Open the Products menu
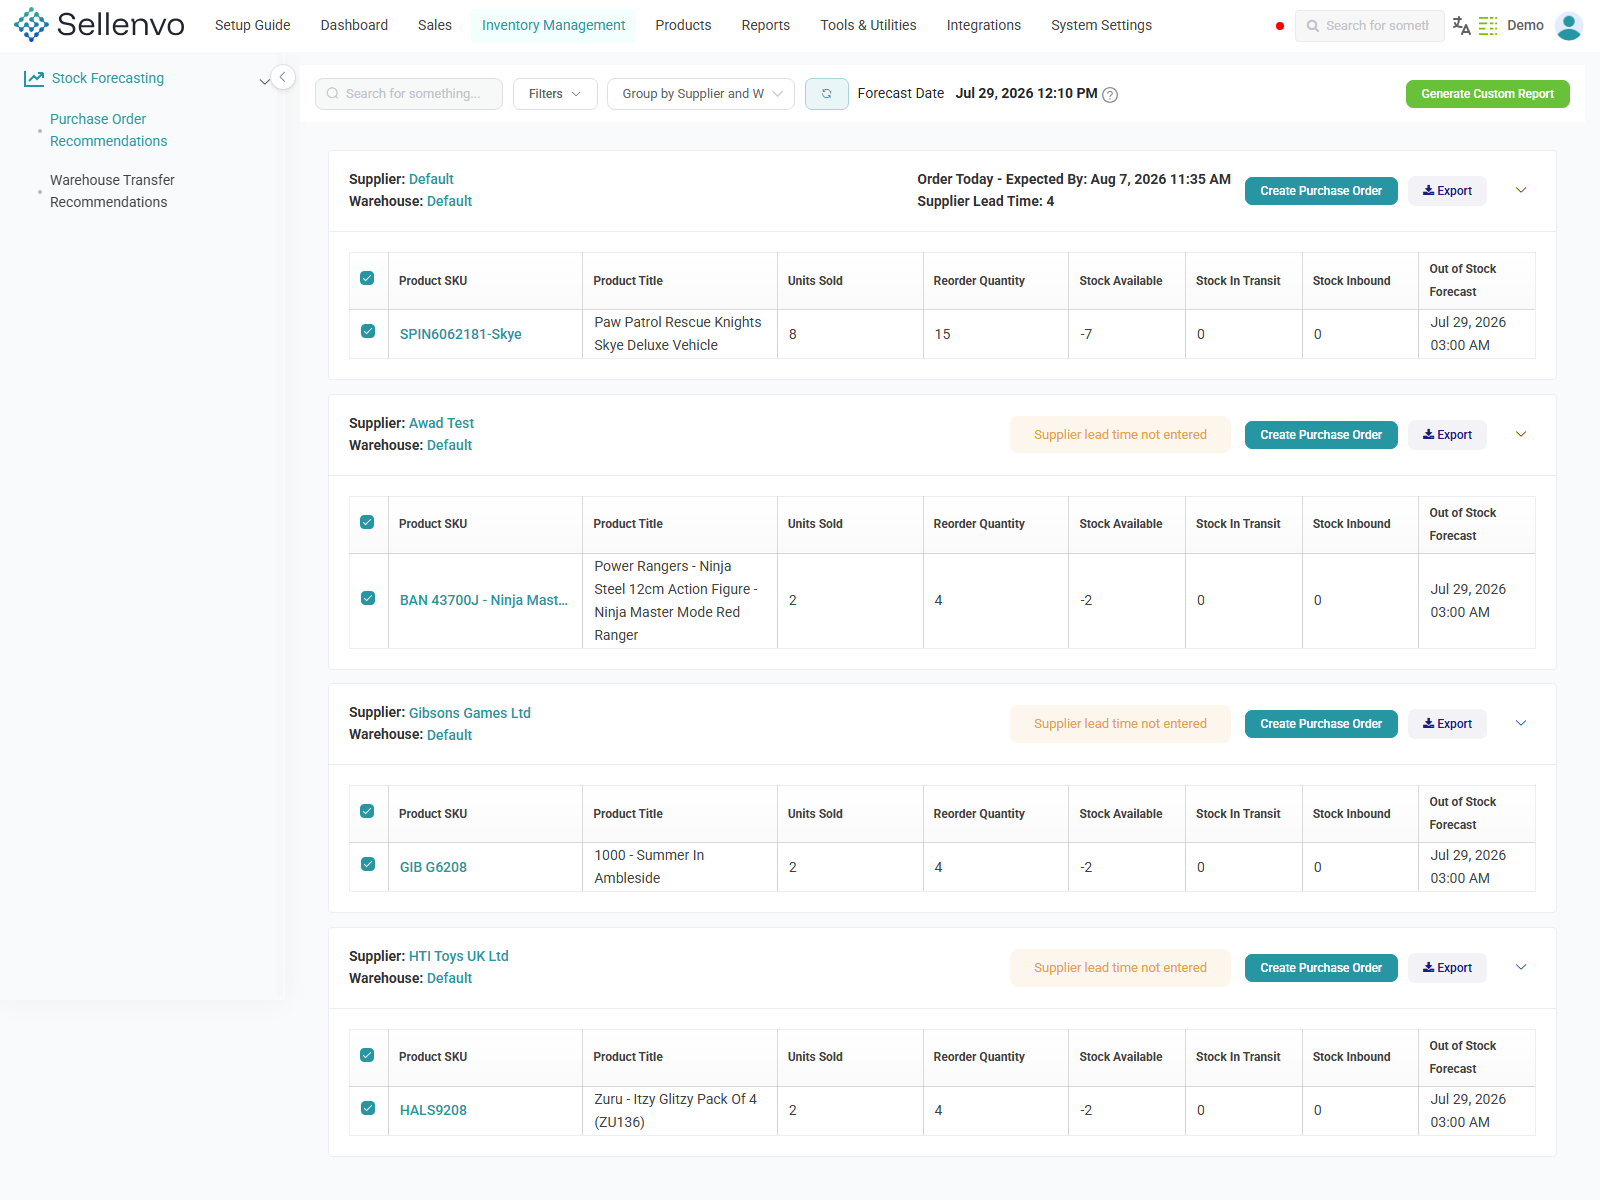The height and width of the screenshot is (1200, 1600). 683,26
